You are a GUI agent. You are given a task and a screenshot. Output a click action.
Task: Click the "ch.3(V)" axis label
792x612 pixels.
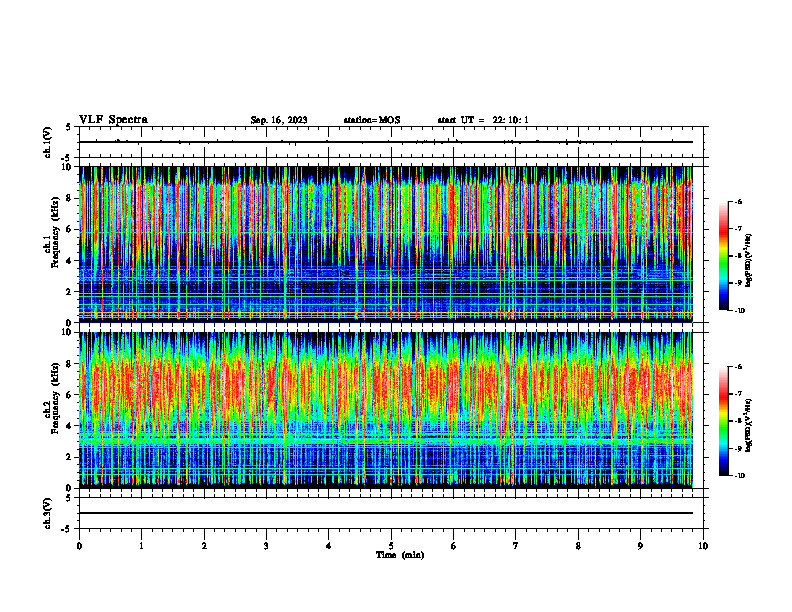tap(48, 513)
